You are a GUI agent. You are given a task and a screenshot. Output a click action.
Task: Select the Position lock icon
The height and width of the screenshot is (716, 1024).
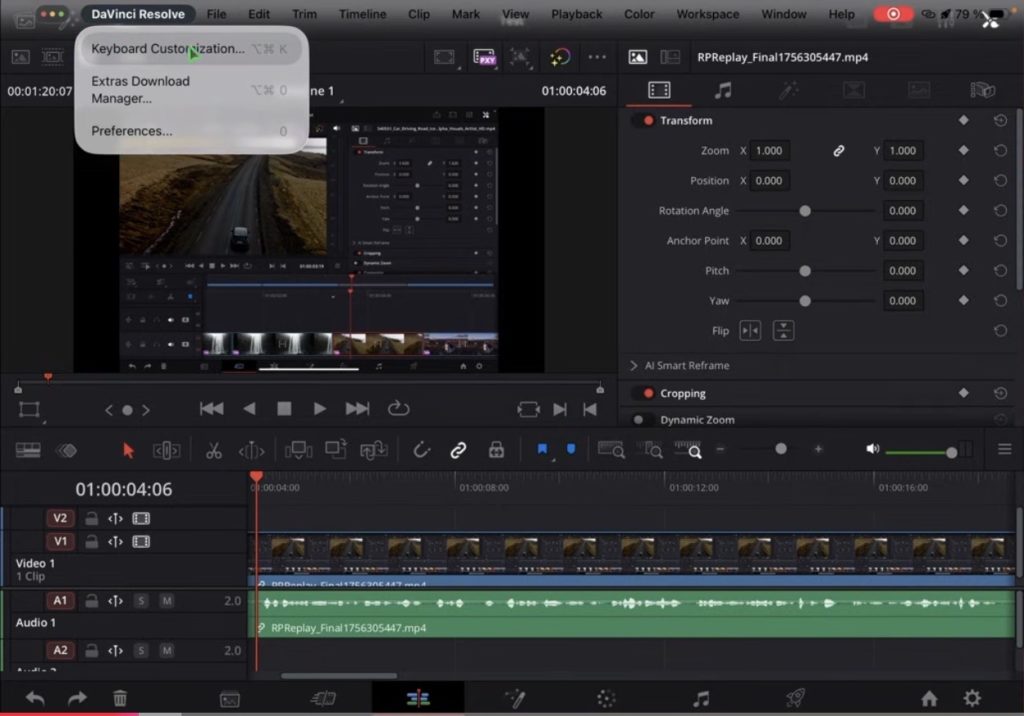tap(497, 450)
